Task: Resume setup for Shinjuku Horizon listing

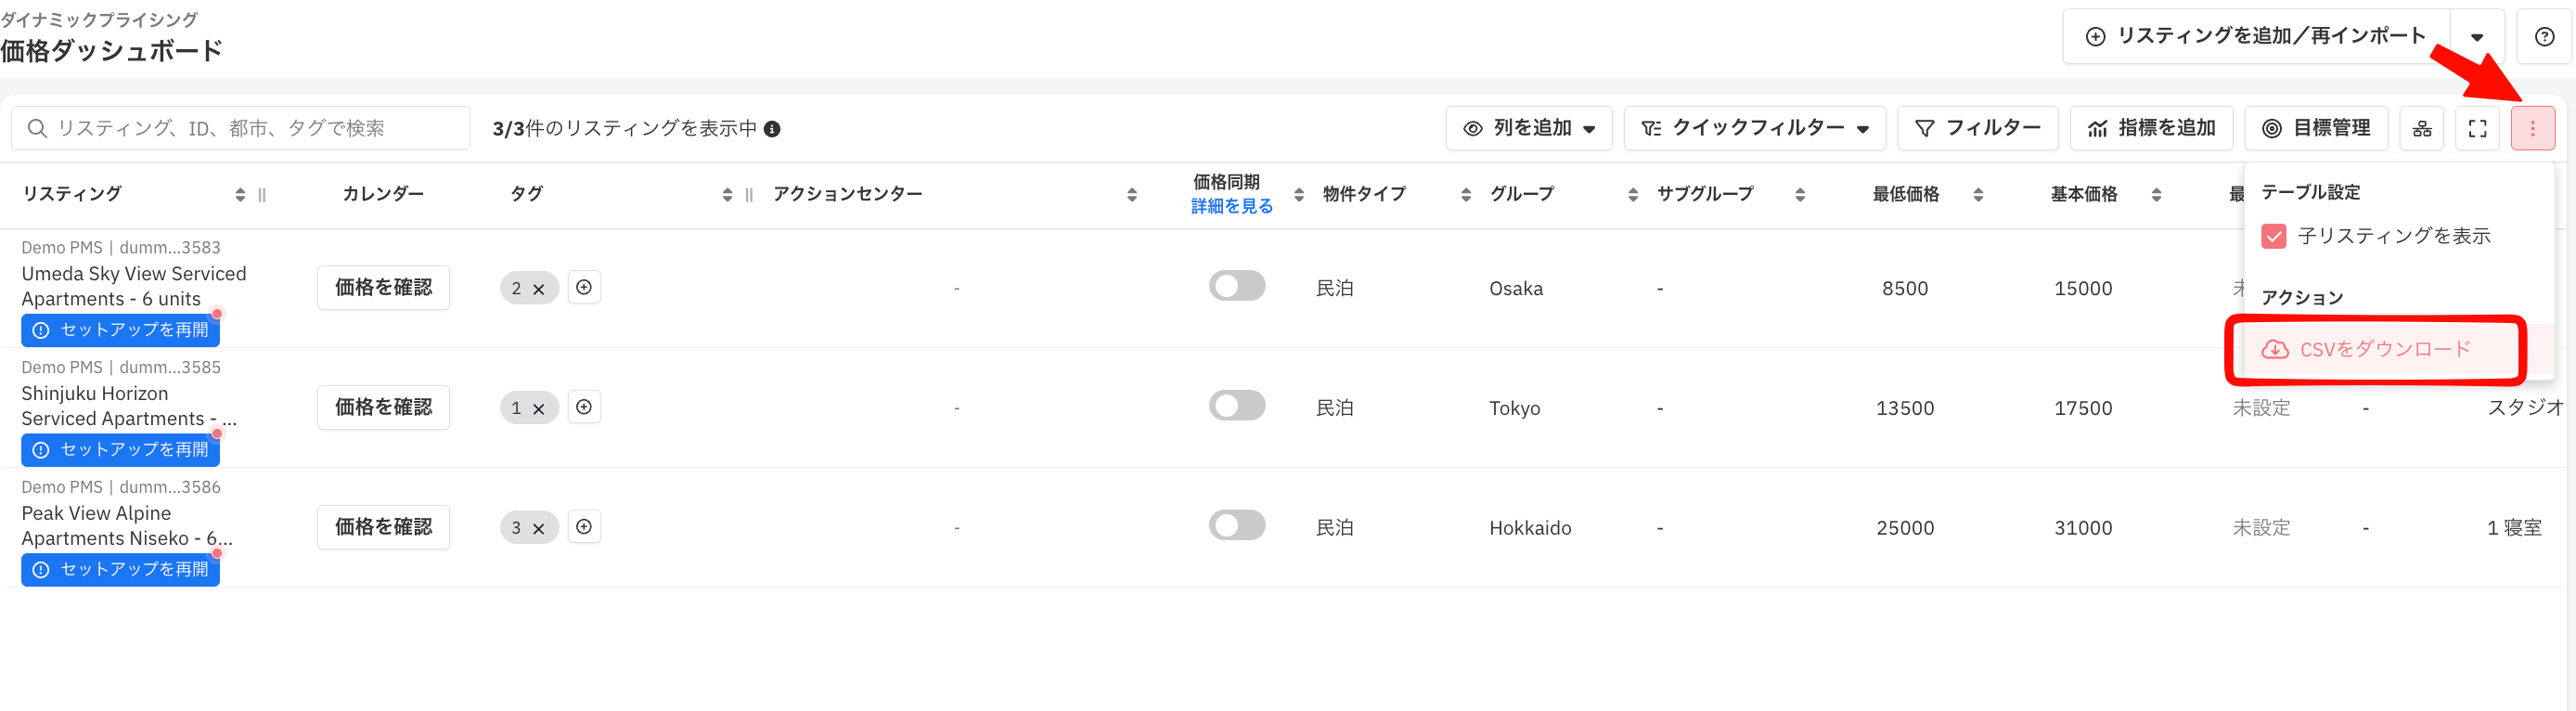Action: 121,450
